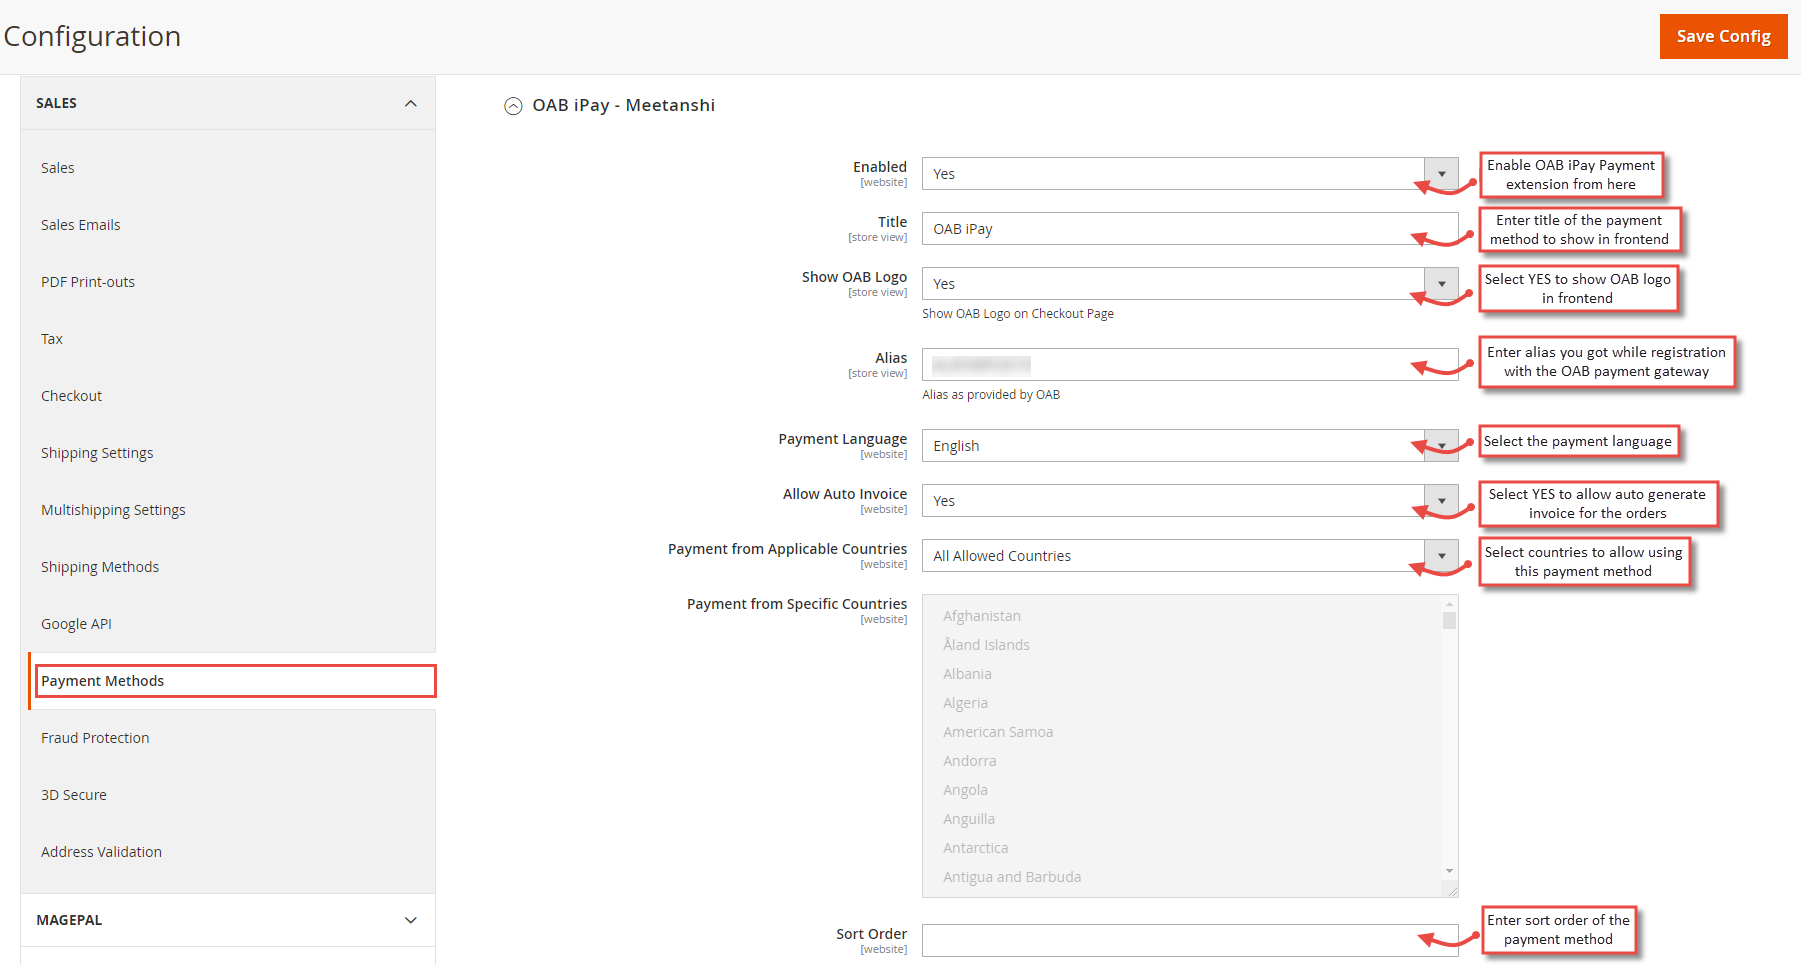The height and width of the screenshot is (965, 1801).
Task: Open the Payment Language dropdown
Action: pyautogui.click(x=1190, y=446)
